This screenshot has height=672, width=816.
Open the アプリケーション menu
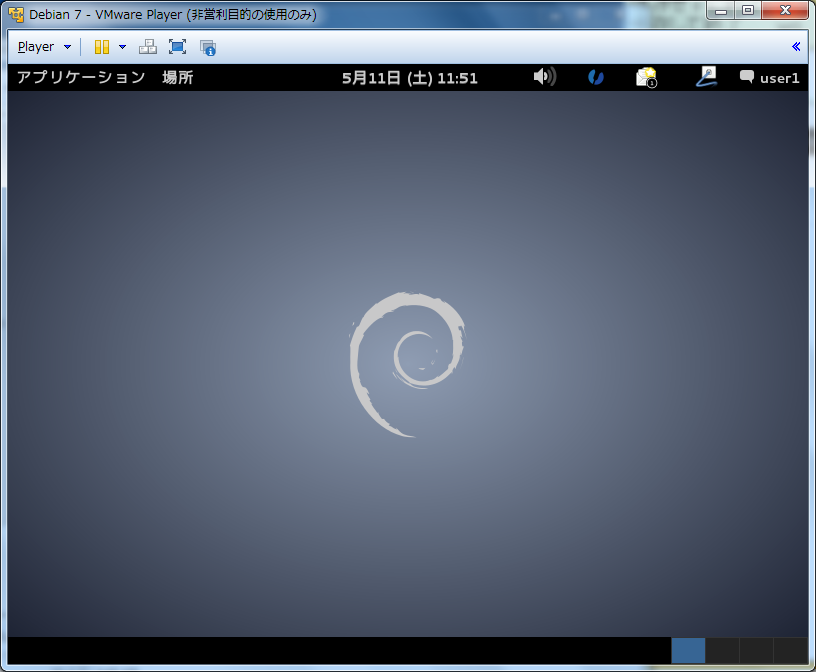pyautogui.click(x=81, y=78)
